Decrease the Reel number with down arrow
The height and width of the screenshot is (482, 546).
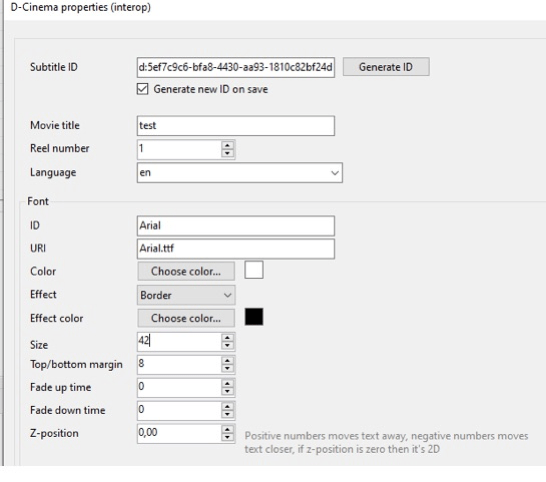point(227,153)
